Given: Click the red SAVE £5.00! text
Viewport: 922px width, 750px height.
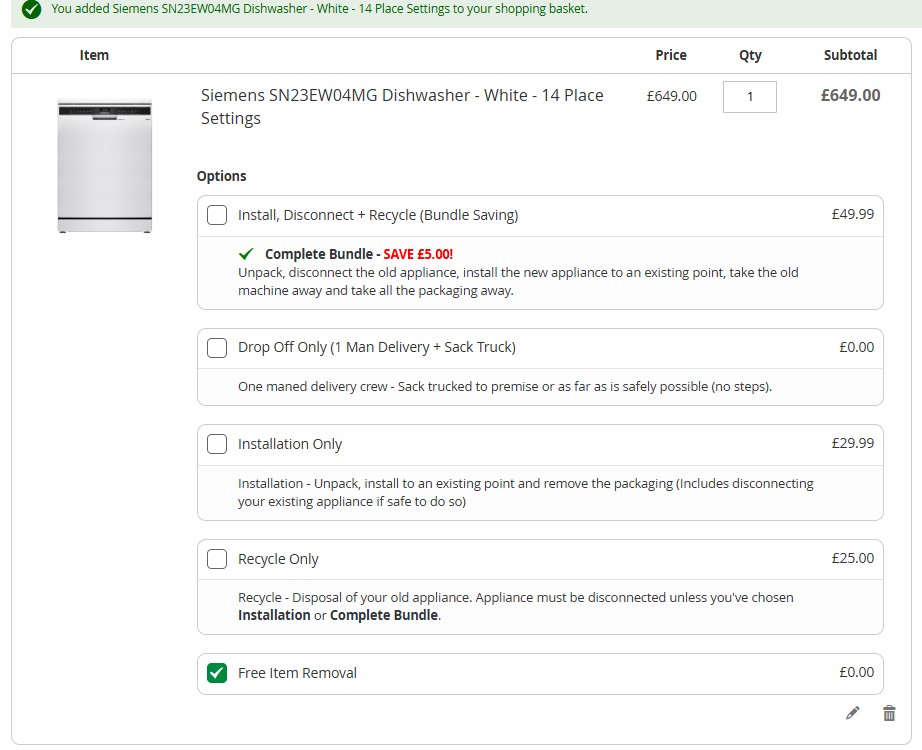Looking at the screenshot, I should [418, 254].
